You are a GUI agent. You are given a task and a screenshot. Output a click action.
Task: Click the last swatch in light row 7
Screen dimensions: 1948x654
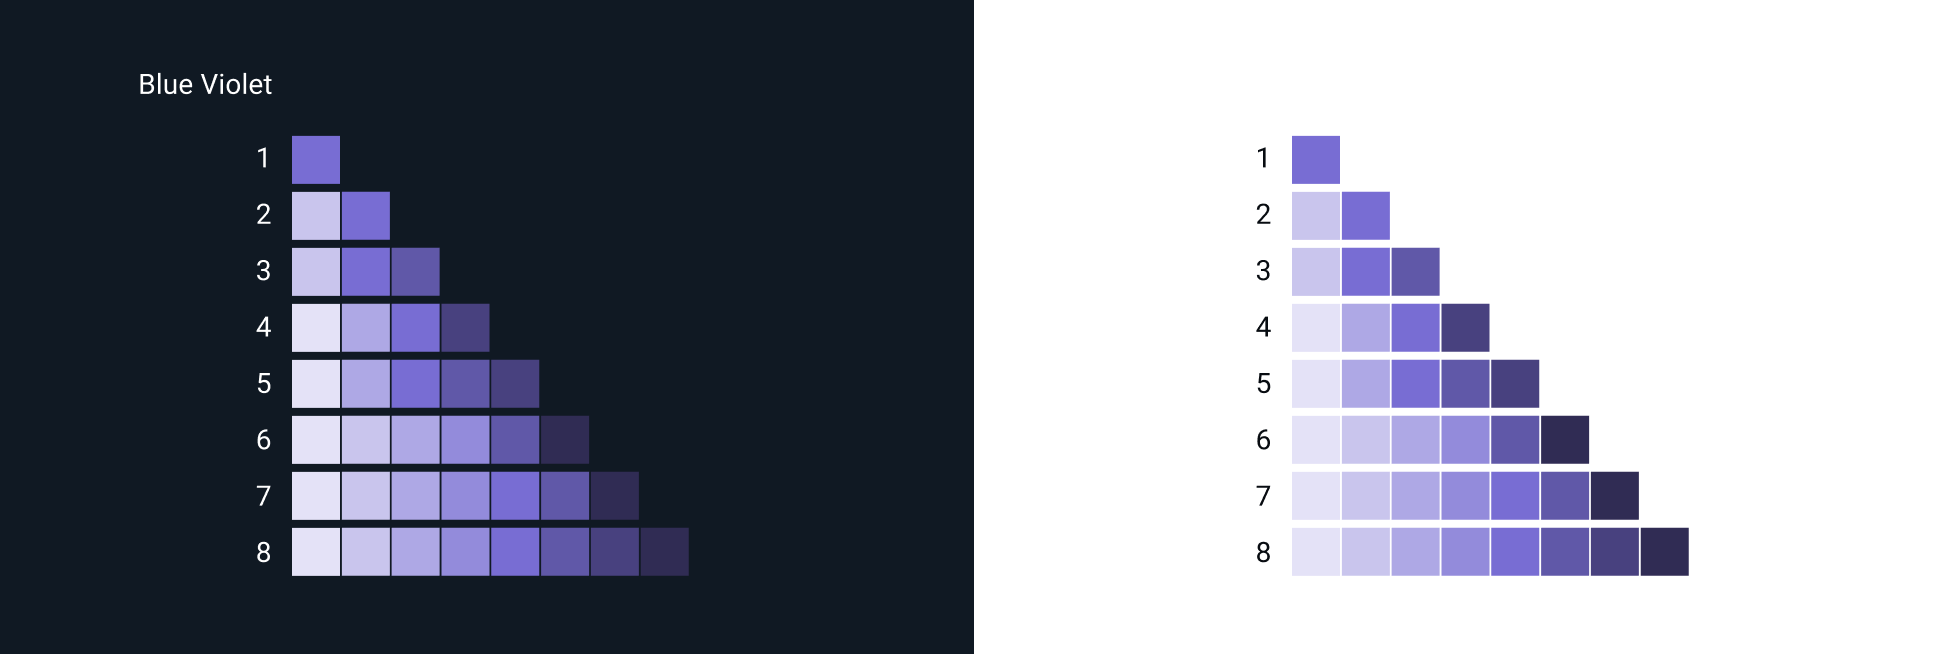[x=1615, y=496]
